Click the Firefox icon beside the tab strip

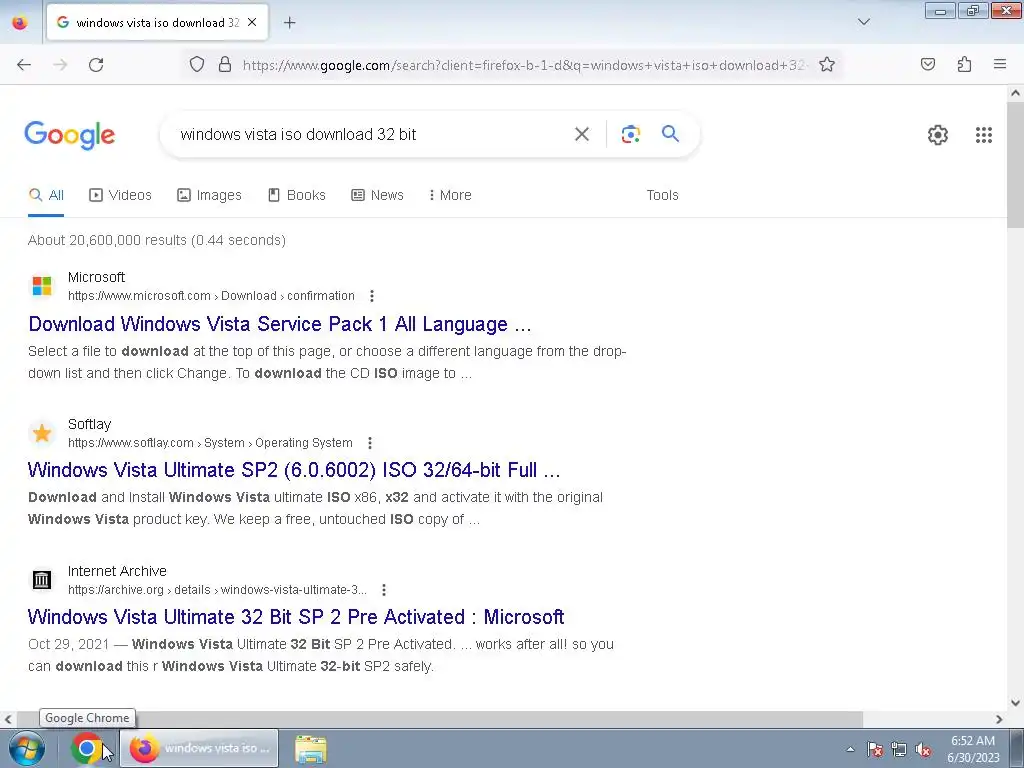(x=20, y=23)
